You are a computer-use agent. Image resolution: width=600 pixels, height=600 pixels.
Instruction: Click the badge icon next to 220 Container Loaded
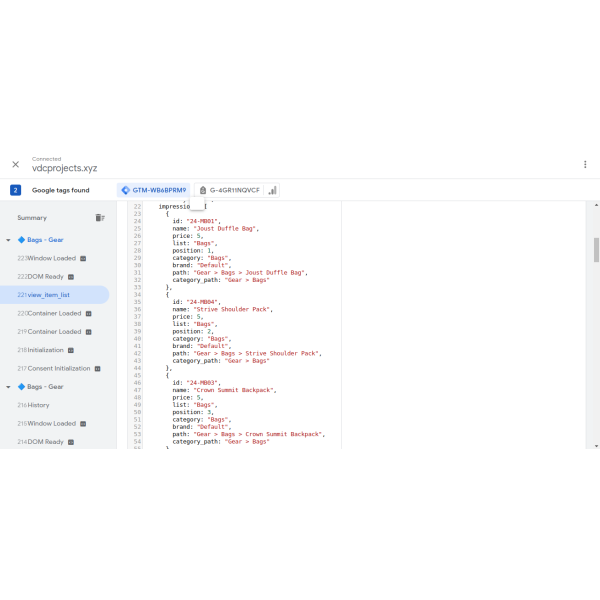89,313
